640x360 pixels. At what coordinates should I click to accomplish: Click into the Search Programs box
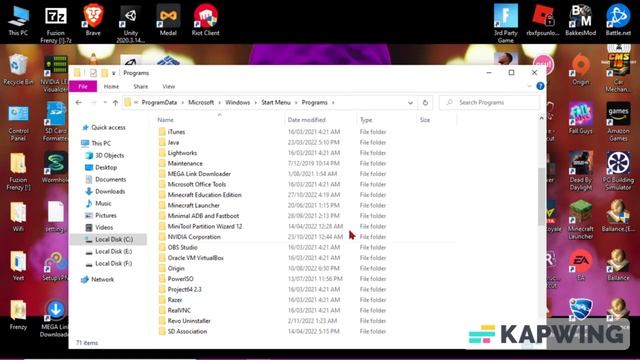click(489, 102)
